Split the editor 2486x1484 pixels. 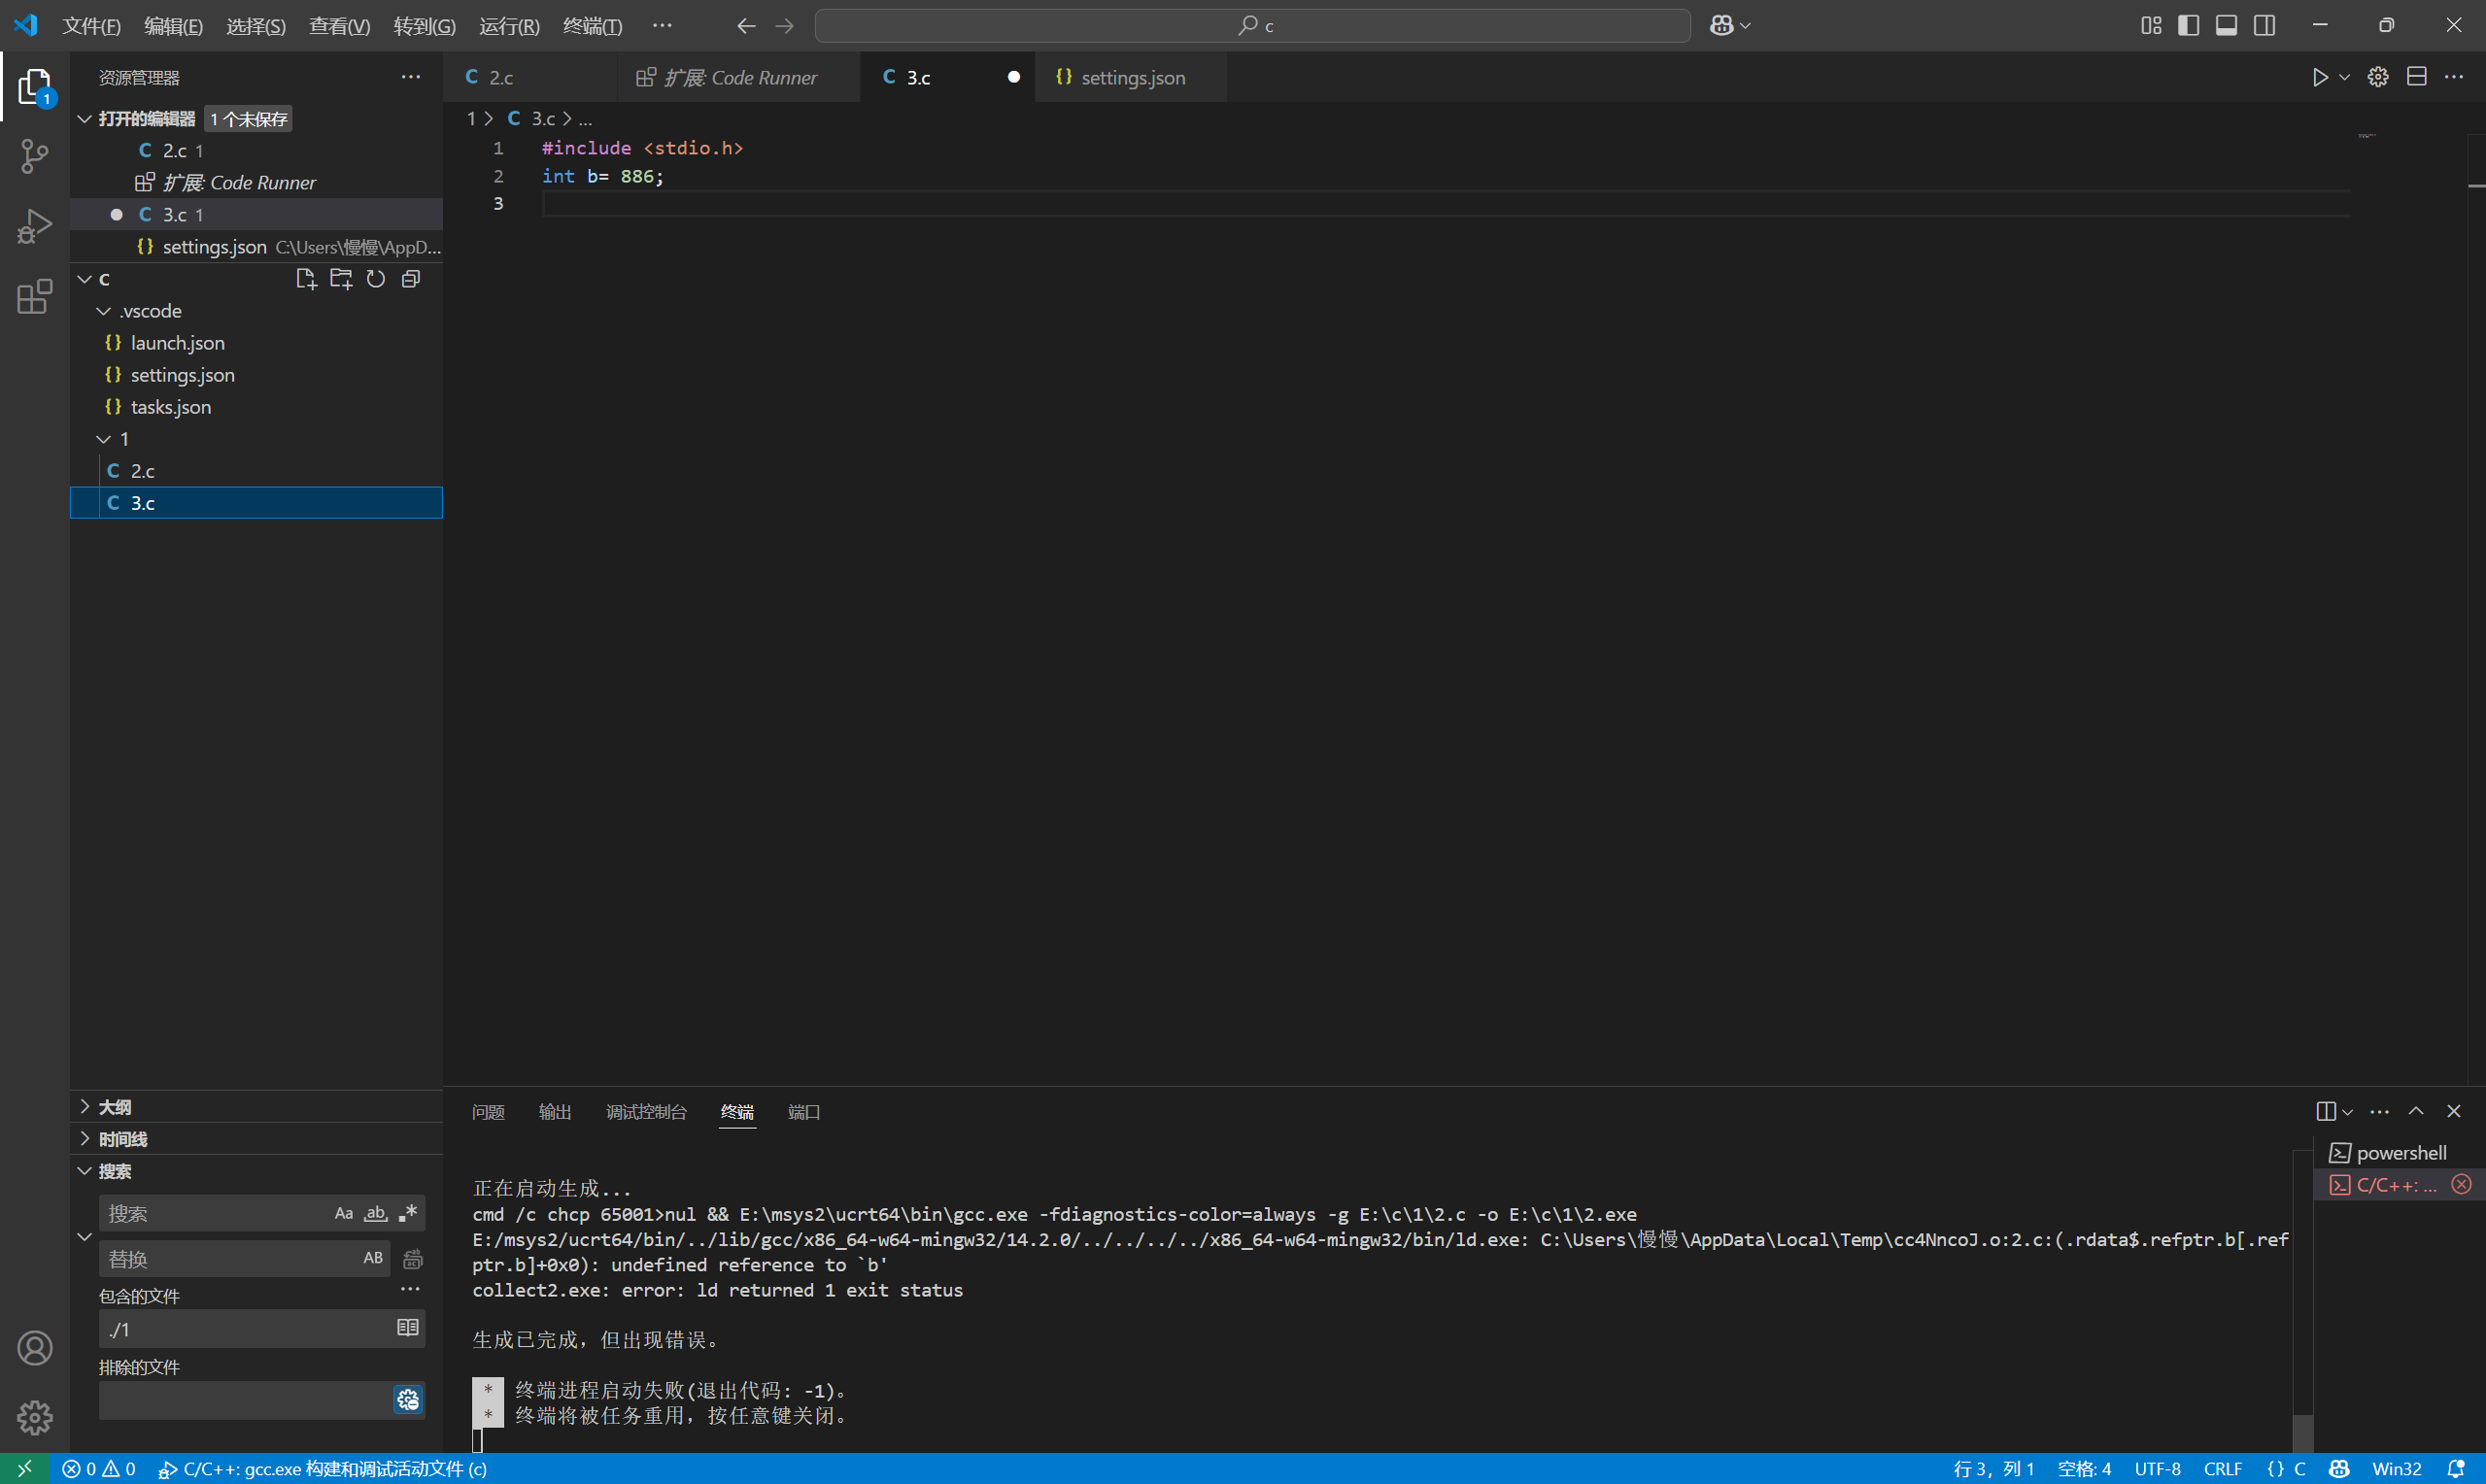click(x=2418, y=76)
